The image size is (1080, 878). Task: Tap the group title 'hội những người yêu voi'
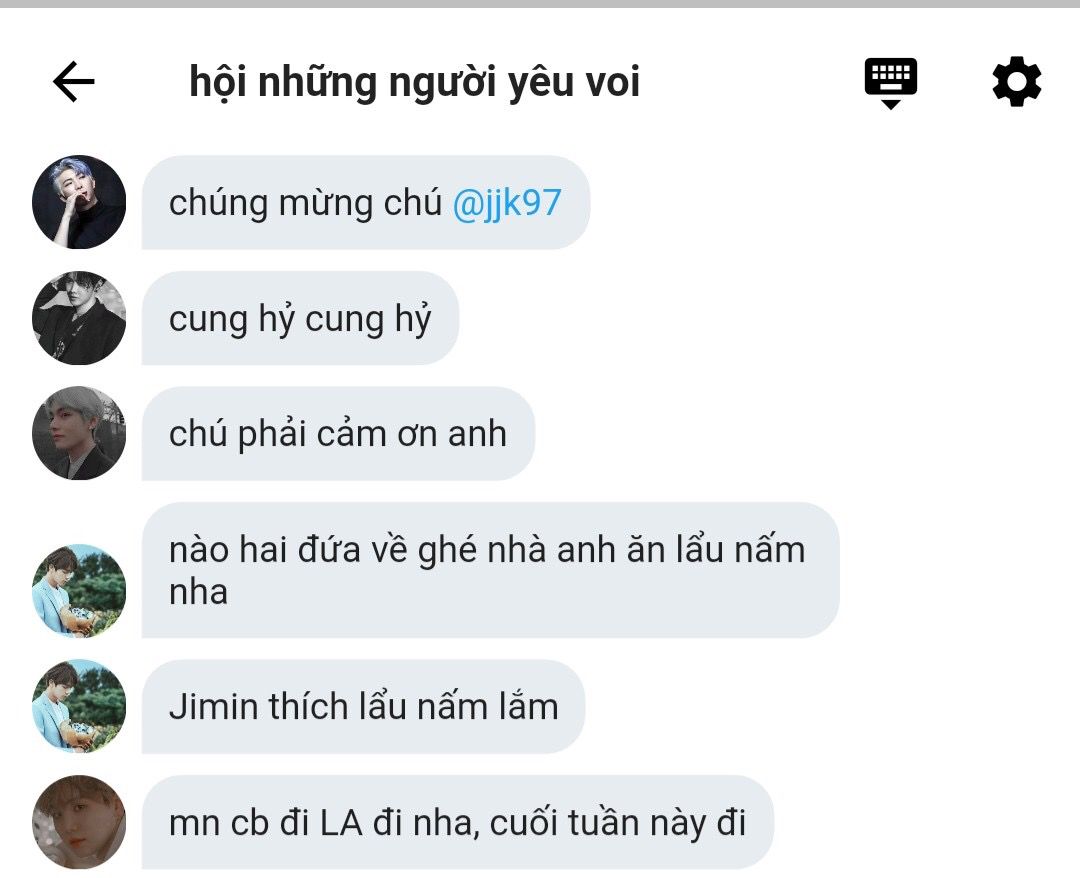tap(415, 81)
